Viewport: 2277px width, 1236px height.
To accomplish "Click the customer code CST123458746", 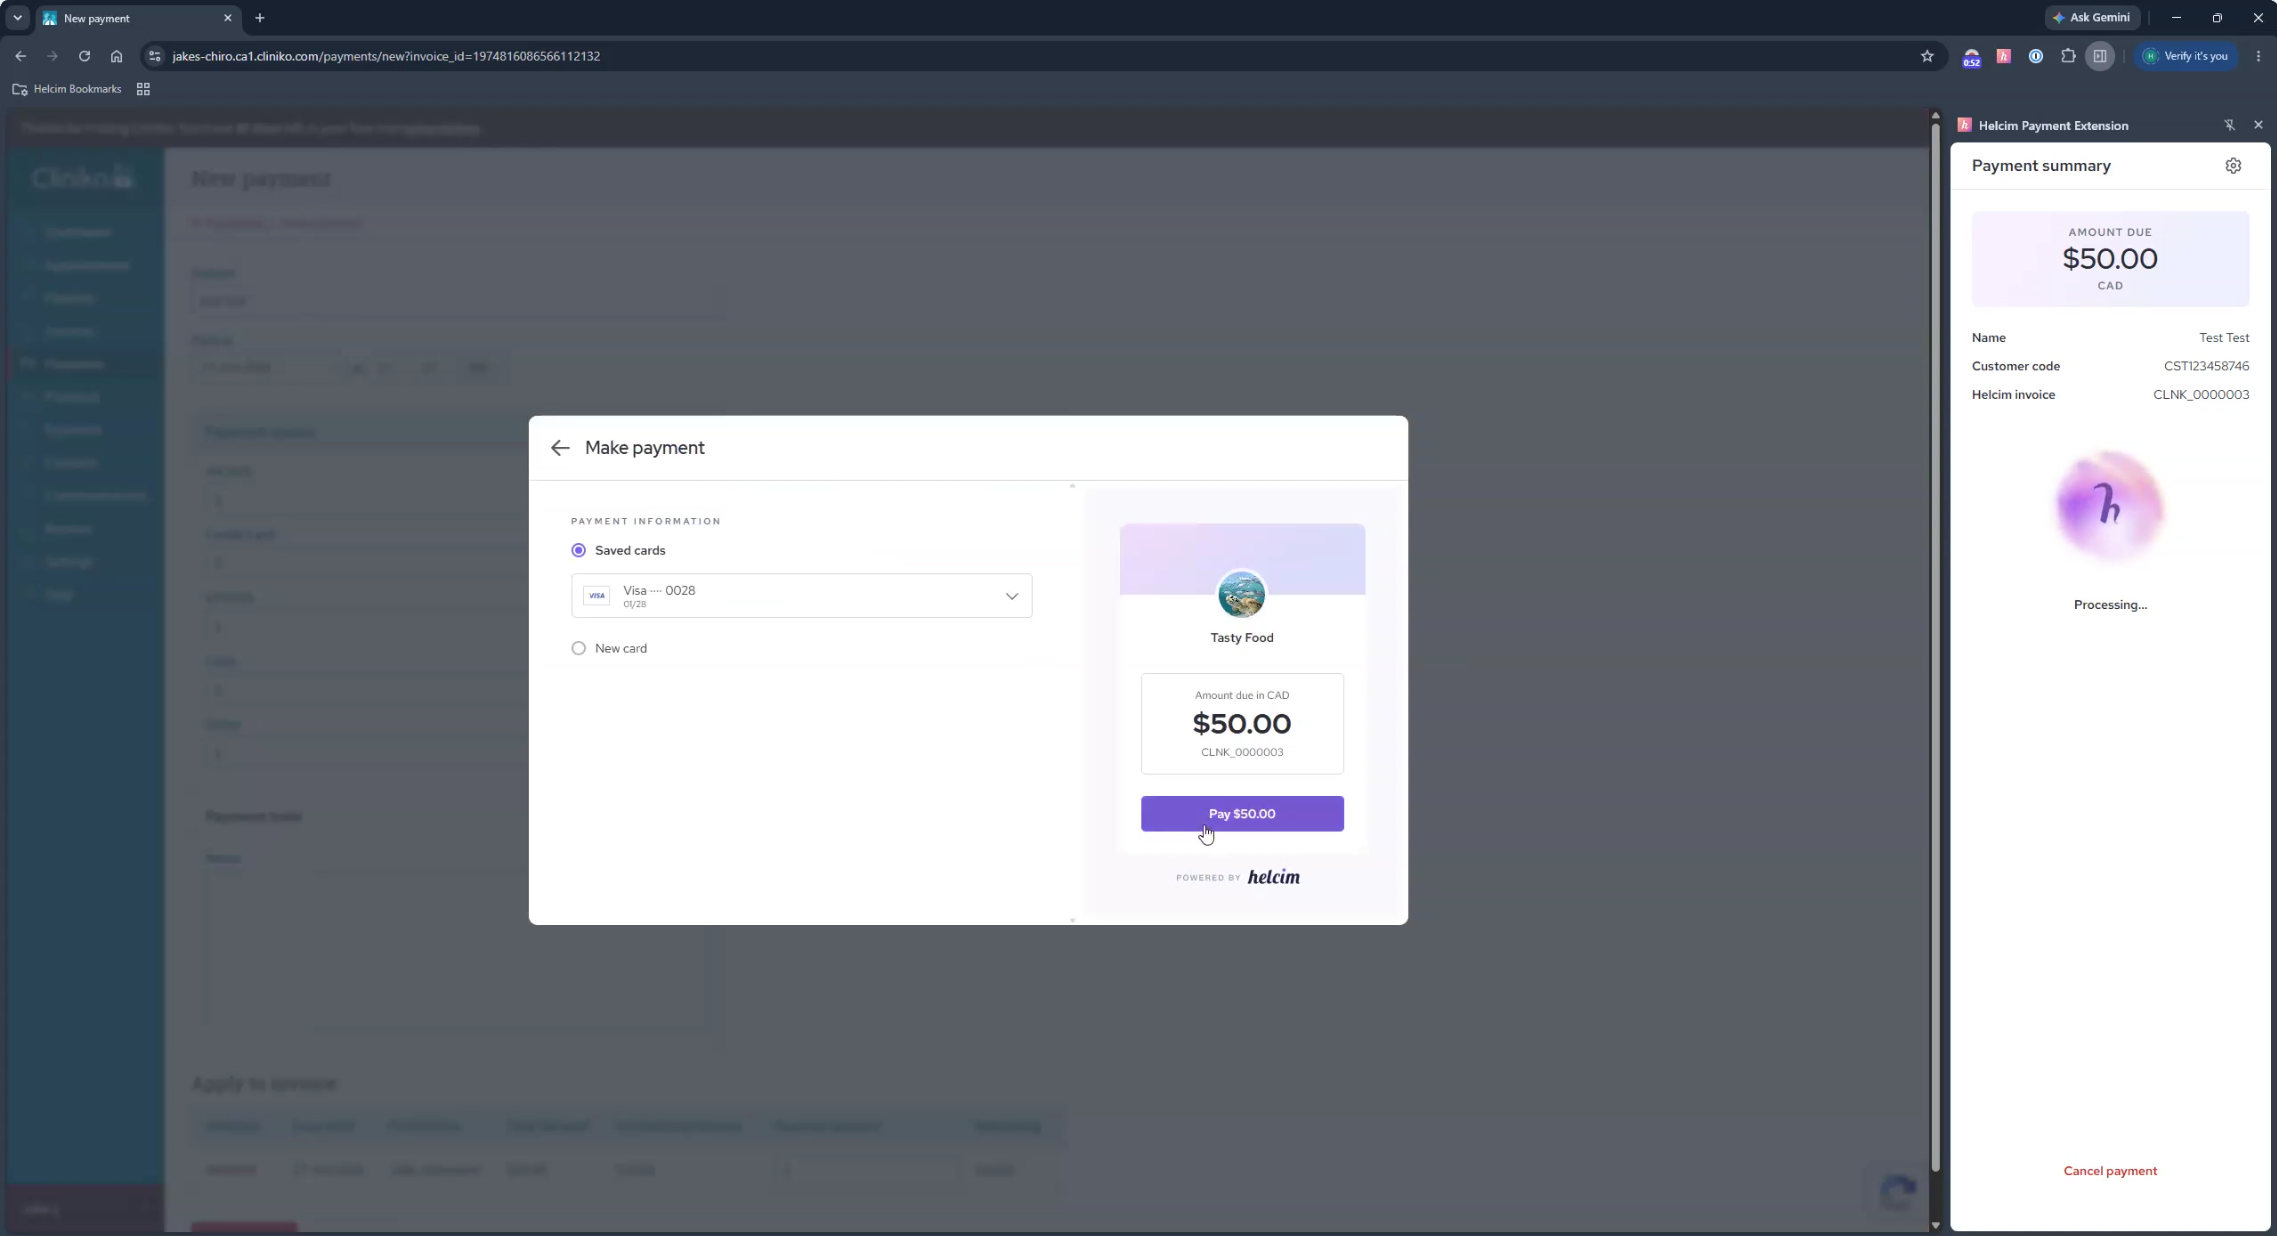I will click(2206, 366).
